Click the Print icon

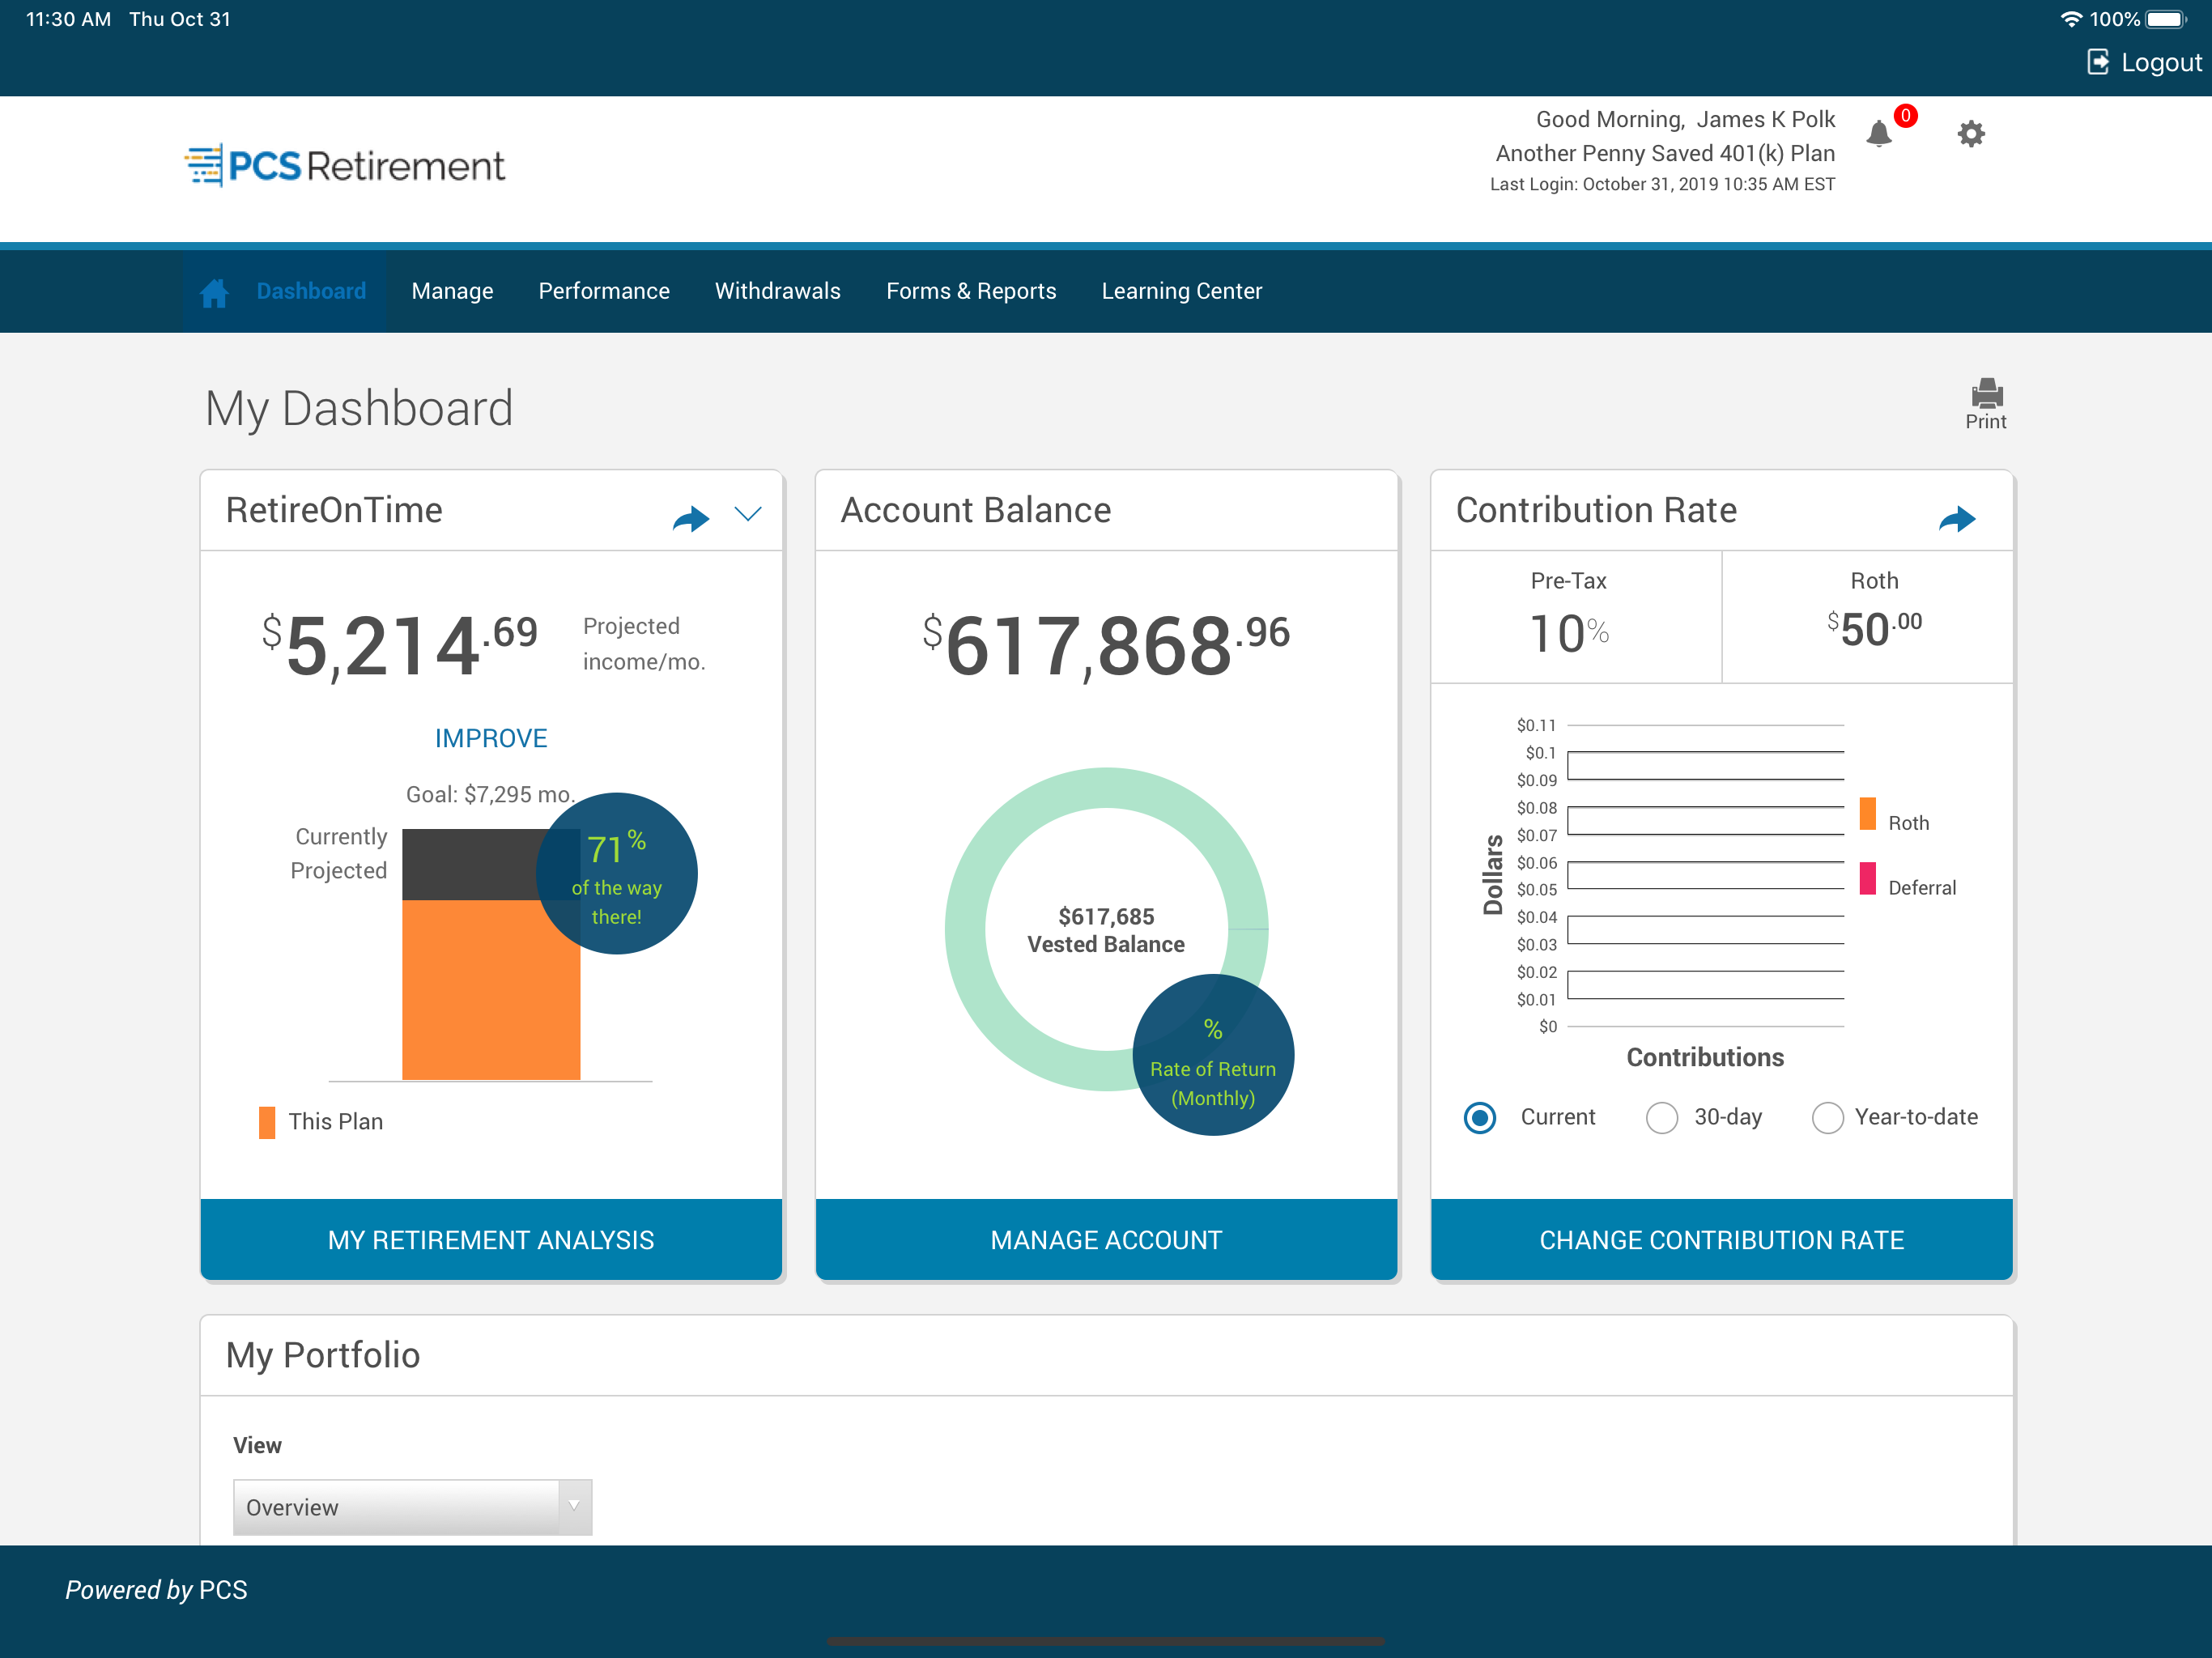[x=1986, y=393]
